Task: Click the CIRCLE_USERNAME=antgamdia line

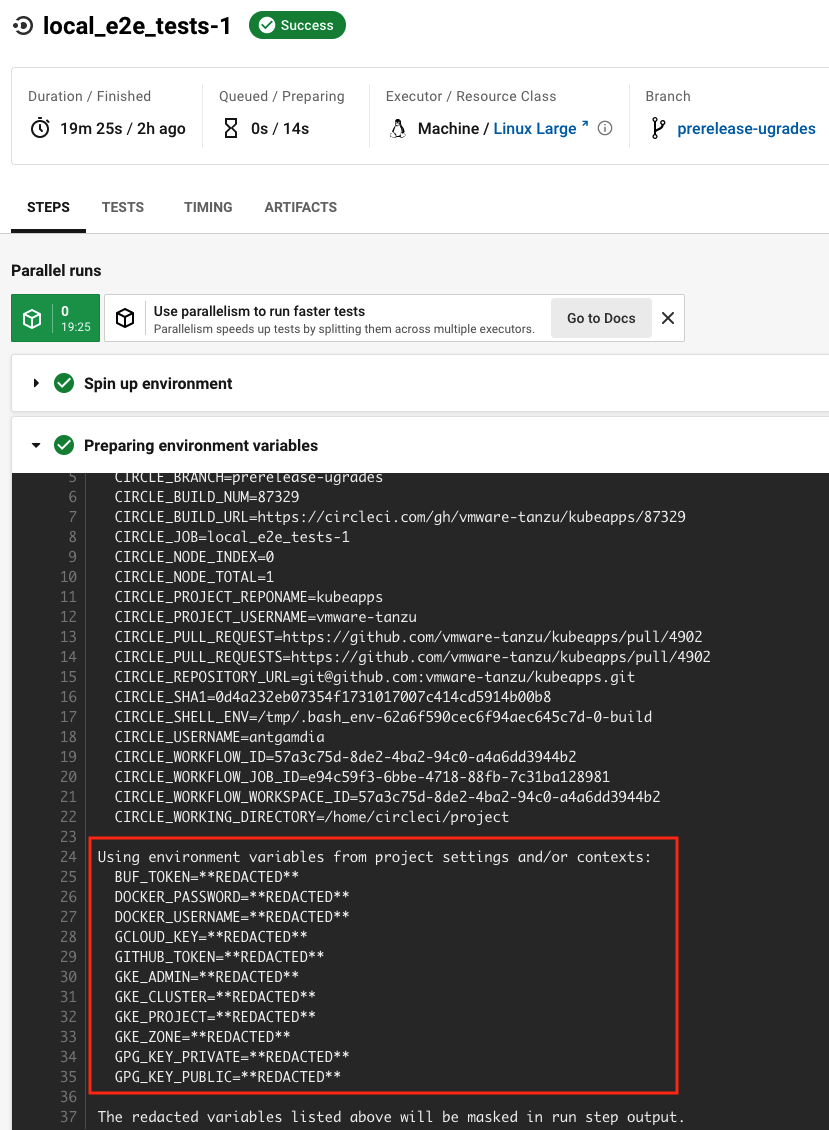Action: 219,737
